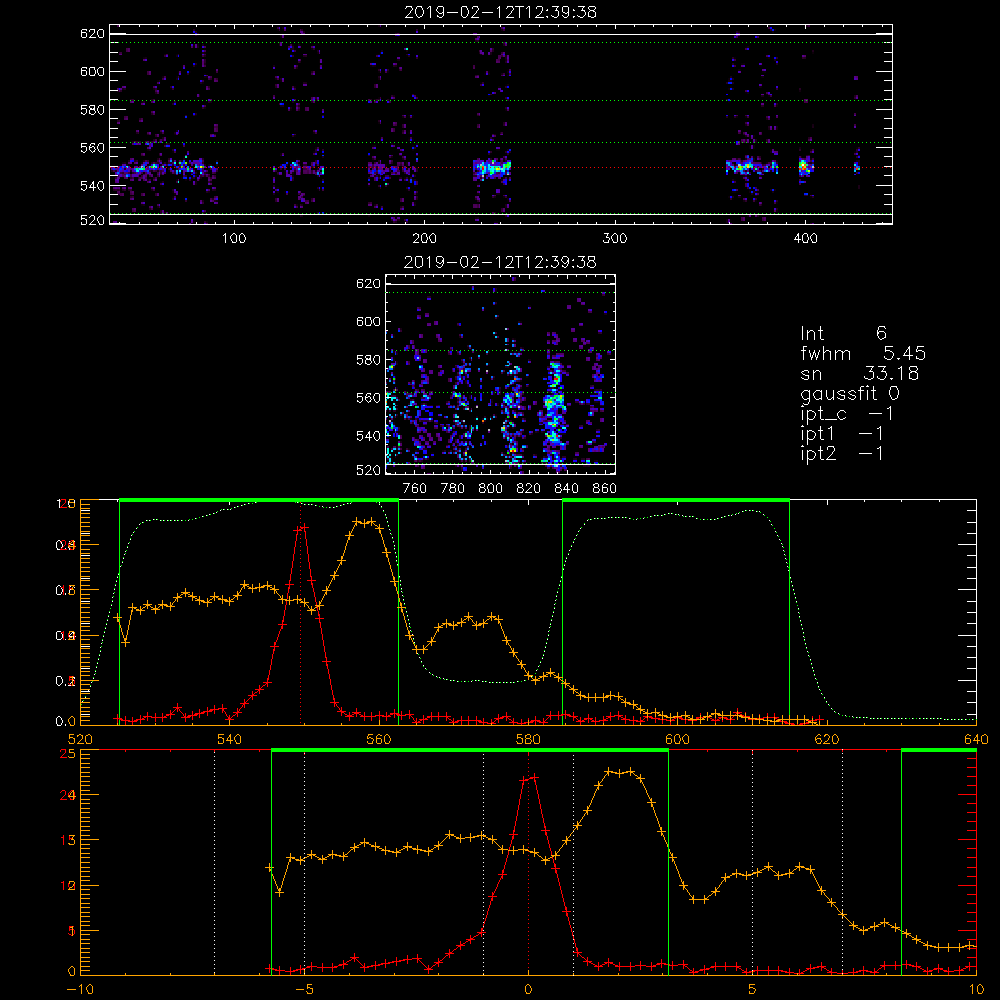1000x1000 pixels.
Task: Click the orange curve peak in the -10 to 10 plot
Action: click(621, 773)
